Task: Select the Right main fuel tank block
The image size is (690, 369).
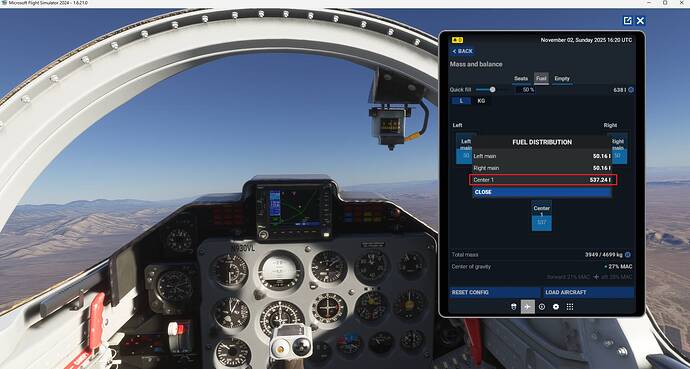Action: coord(619,149)
